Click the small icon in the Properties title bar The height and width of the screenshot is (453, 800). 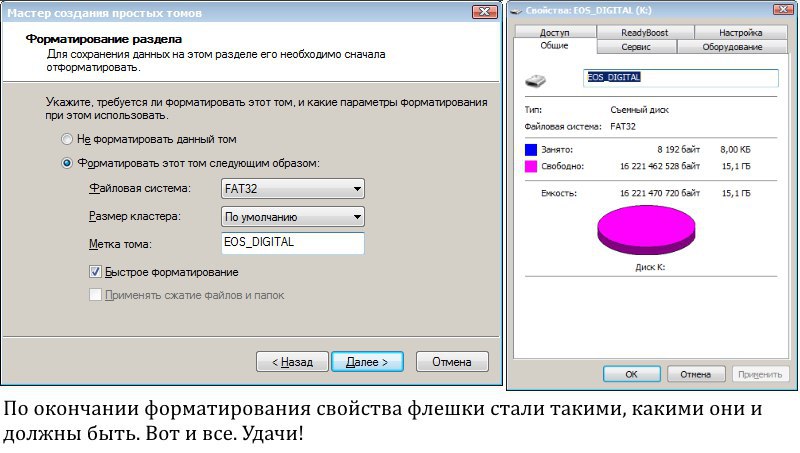tap(517, 10)
